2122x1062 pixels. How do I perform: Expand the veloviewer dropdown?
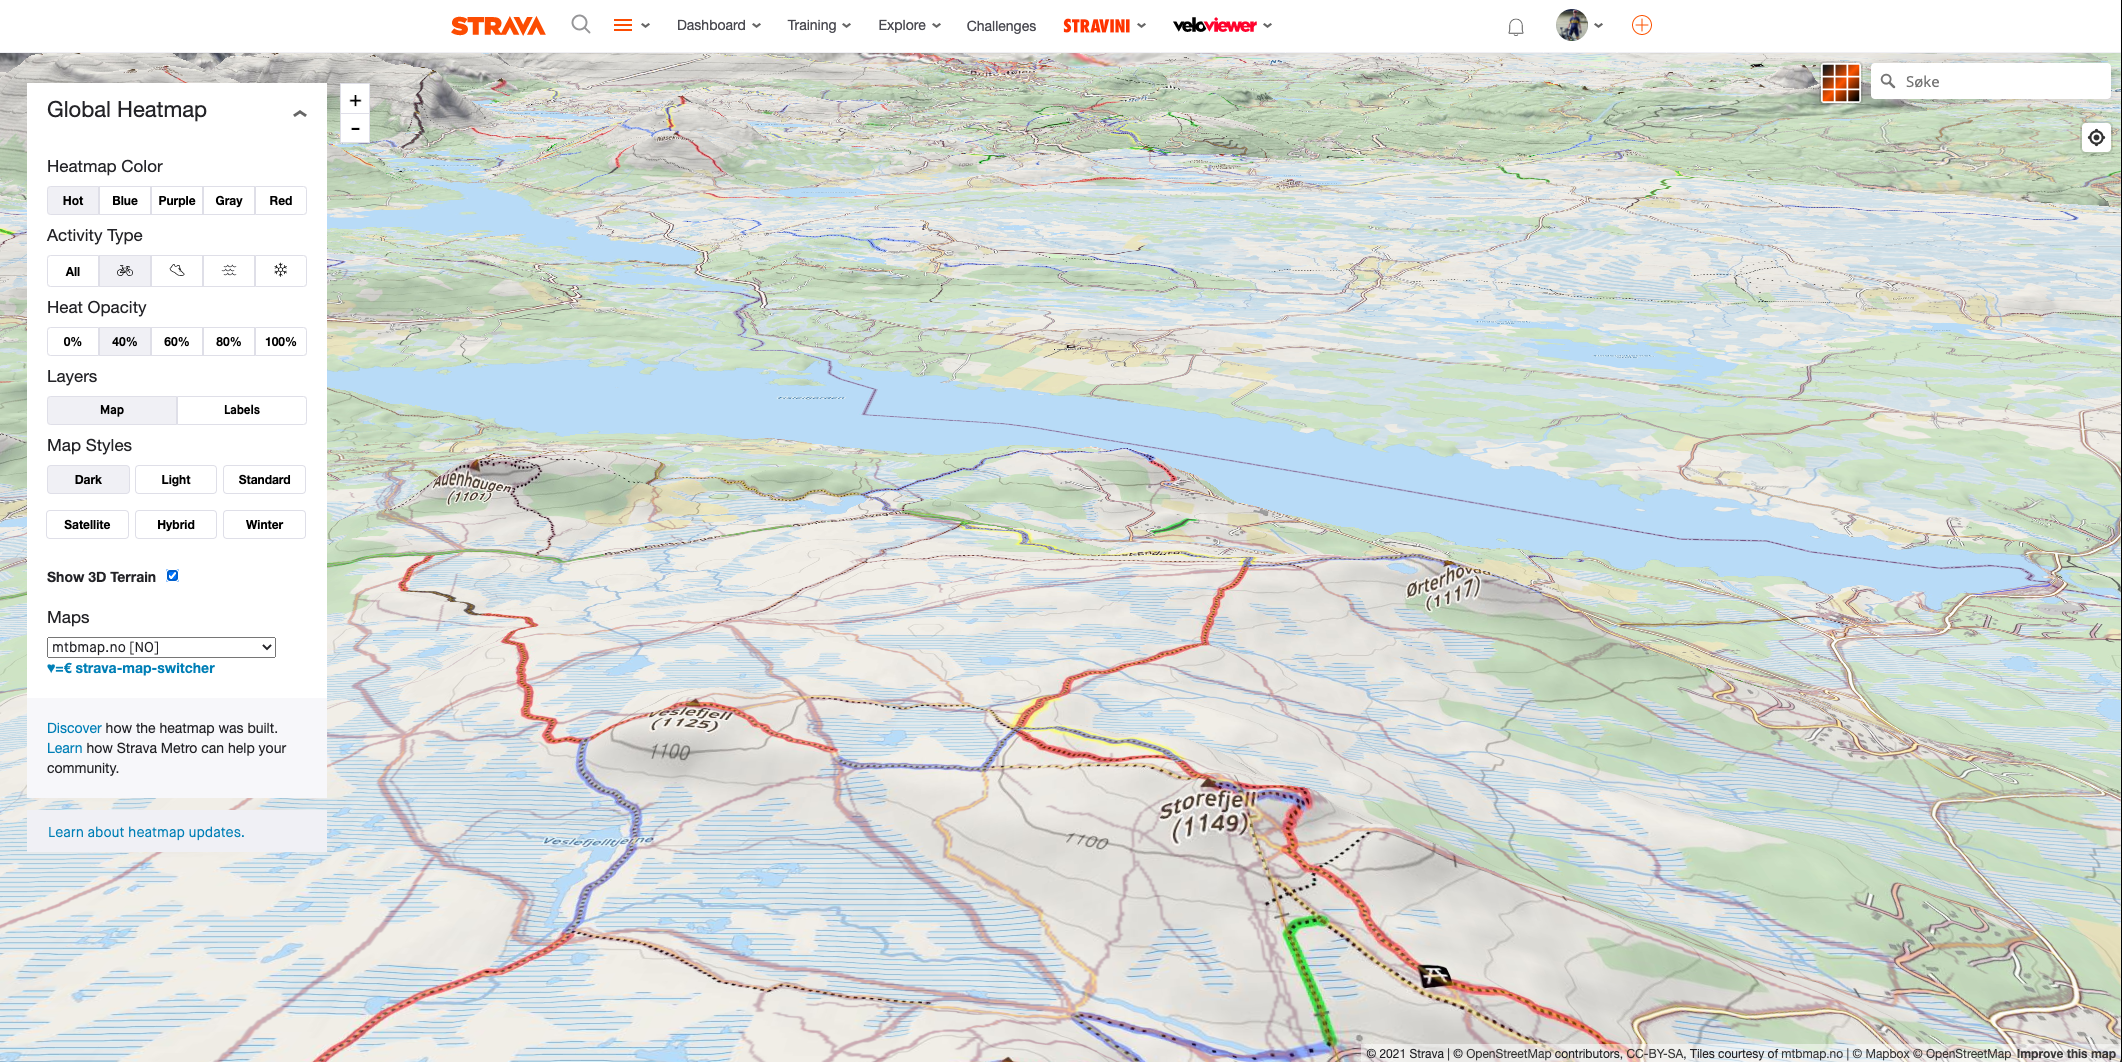1222,25
